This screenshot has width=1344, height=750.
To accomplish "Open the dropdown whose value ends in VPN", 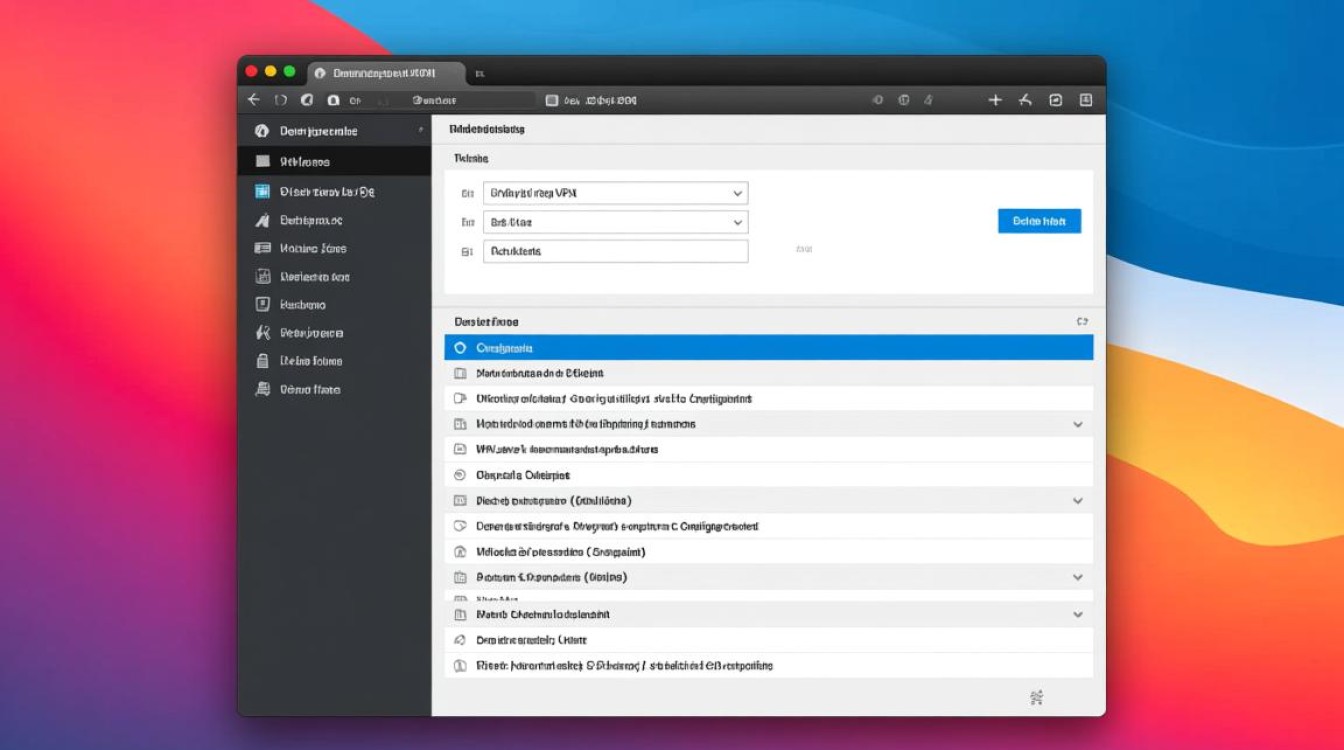I will [x=615, y=193].
